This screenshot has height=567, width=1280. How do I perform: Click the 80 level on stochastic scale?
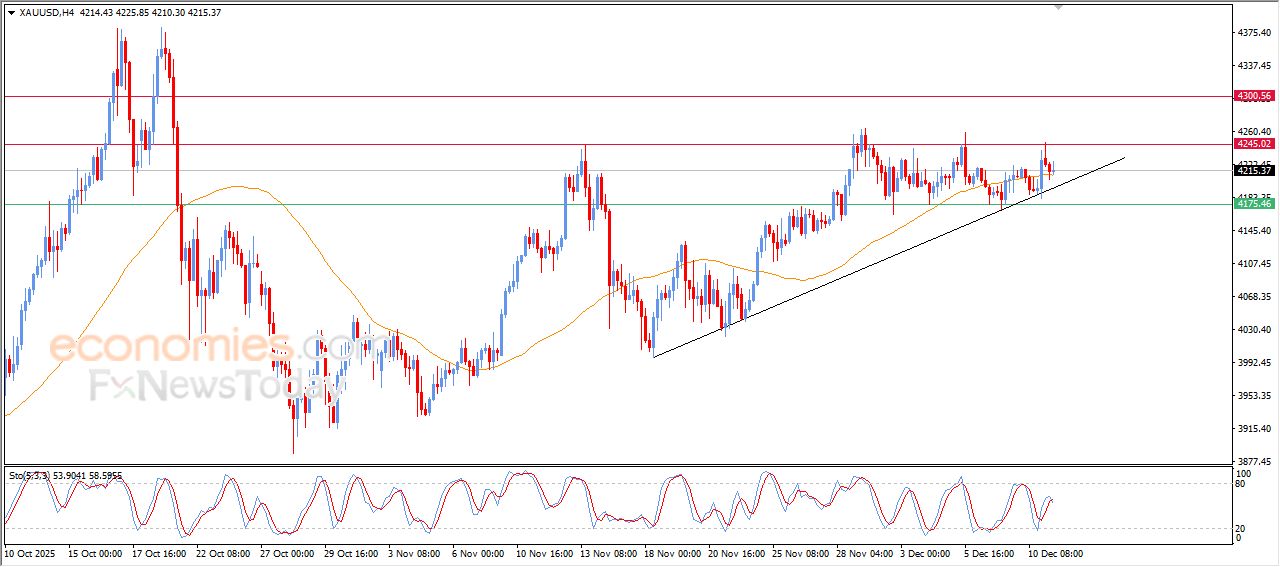click(x=1243, y=484)
